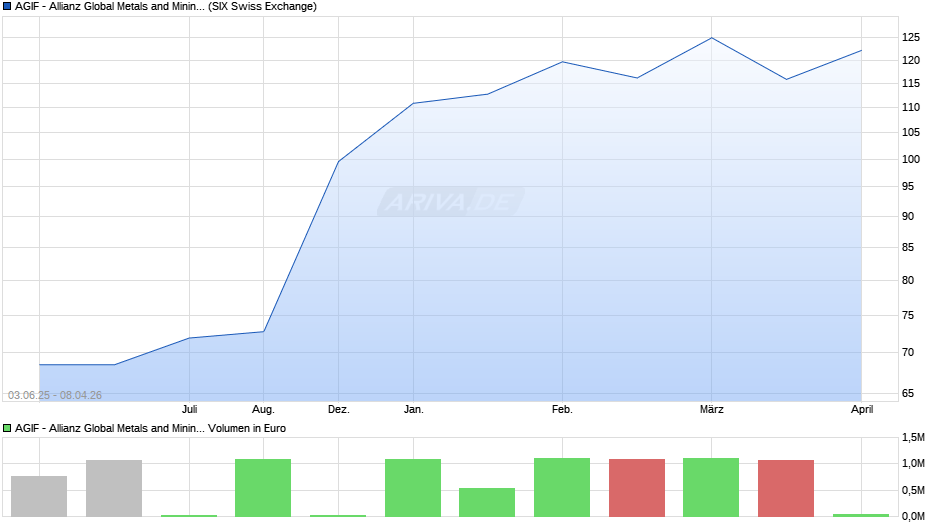This screenshot has width=940, height=526.
Task: Click the 120 price axis label
Action: click(911, 61)
